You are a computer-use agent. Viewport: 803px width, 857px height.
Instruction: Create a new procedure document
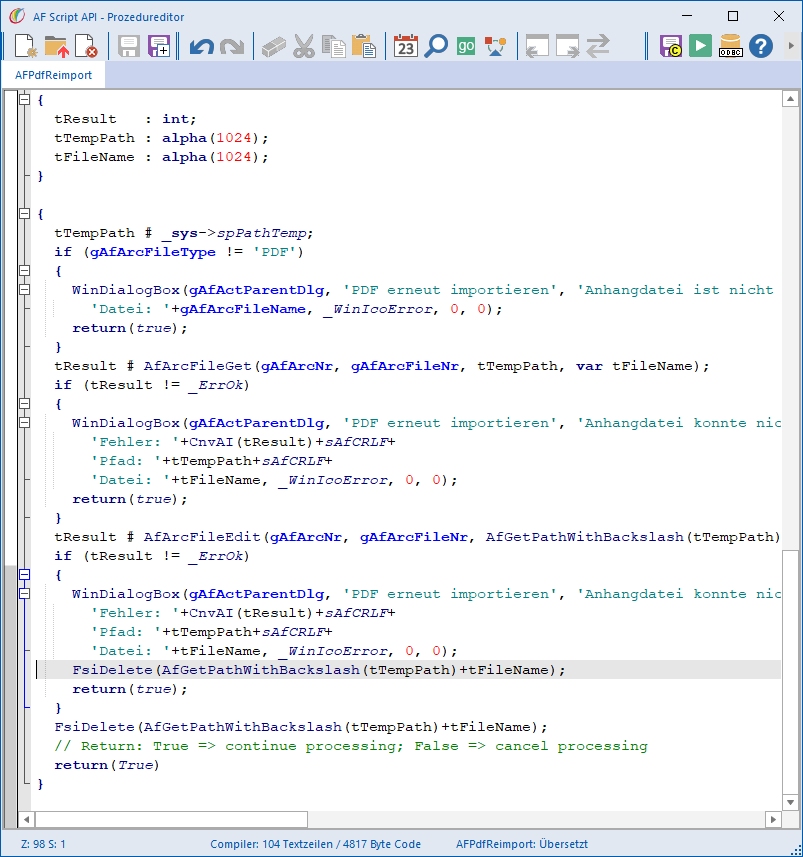pos(25,46)
